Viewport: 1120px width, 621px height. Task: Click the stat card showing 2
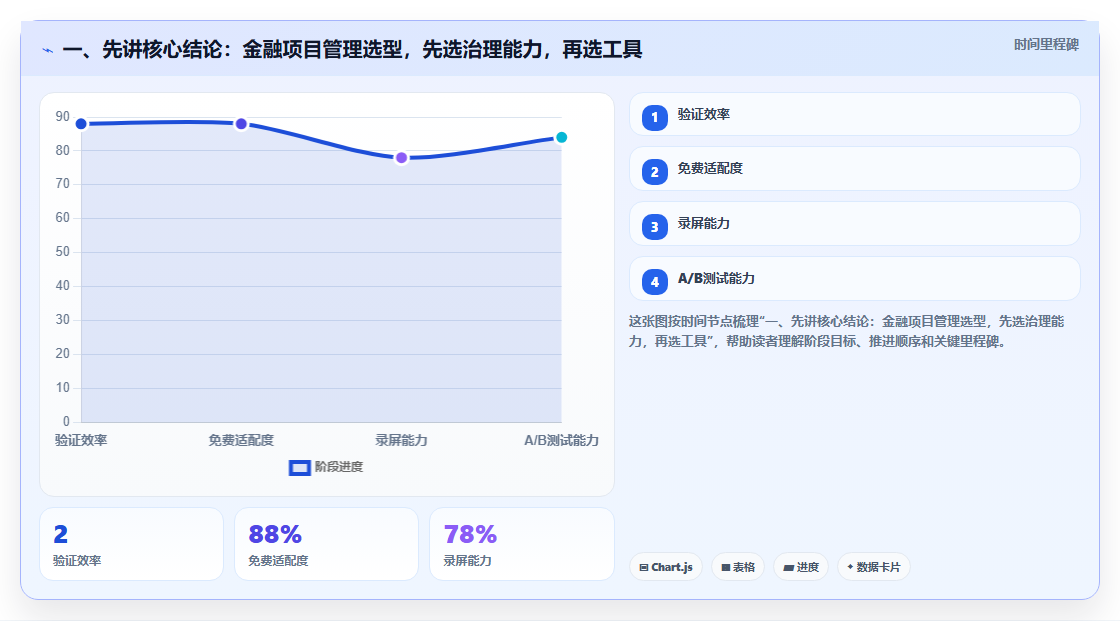[x=131, y=545]
